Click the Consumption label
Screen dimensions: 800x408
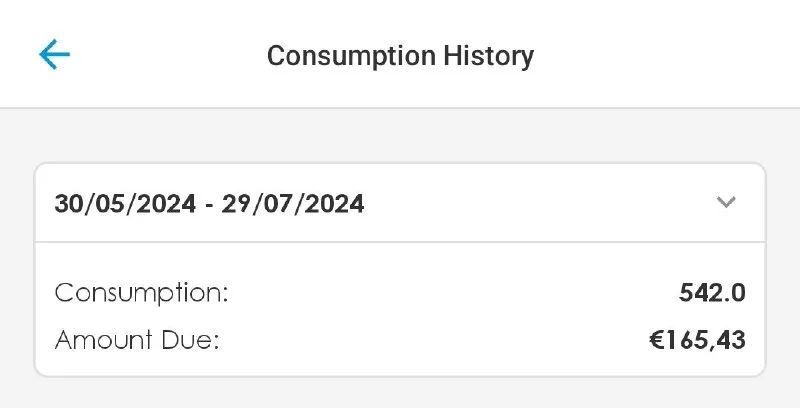point(142,294)
